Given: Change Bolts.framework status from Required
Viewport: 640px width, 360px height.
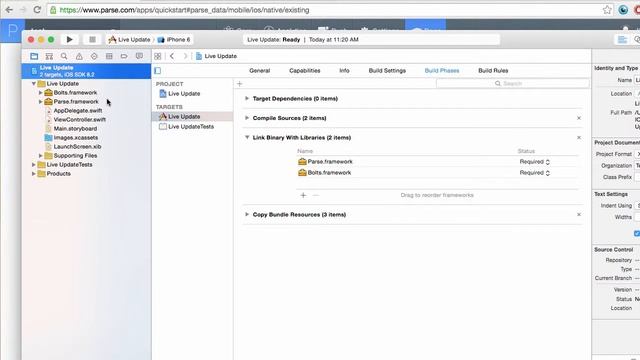Looking at the screenshot, I should click(535, 173).
